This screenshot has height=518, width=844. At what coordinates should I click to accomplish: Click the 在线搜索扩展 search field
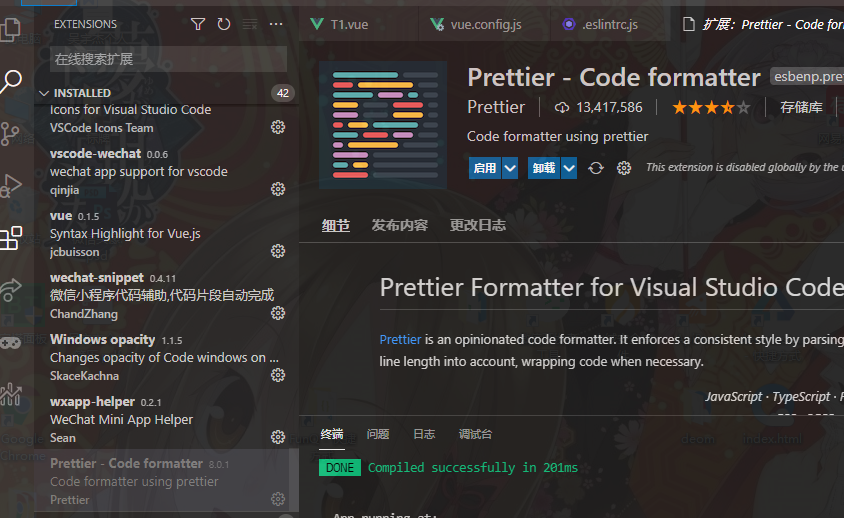click(x=168, y=59)
